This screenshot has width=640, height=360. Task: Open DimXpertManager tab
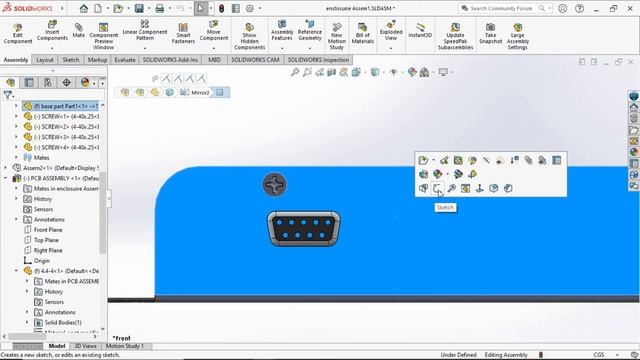point(66,82)
